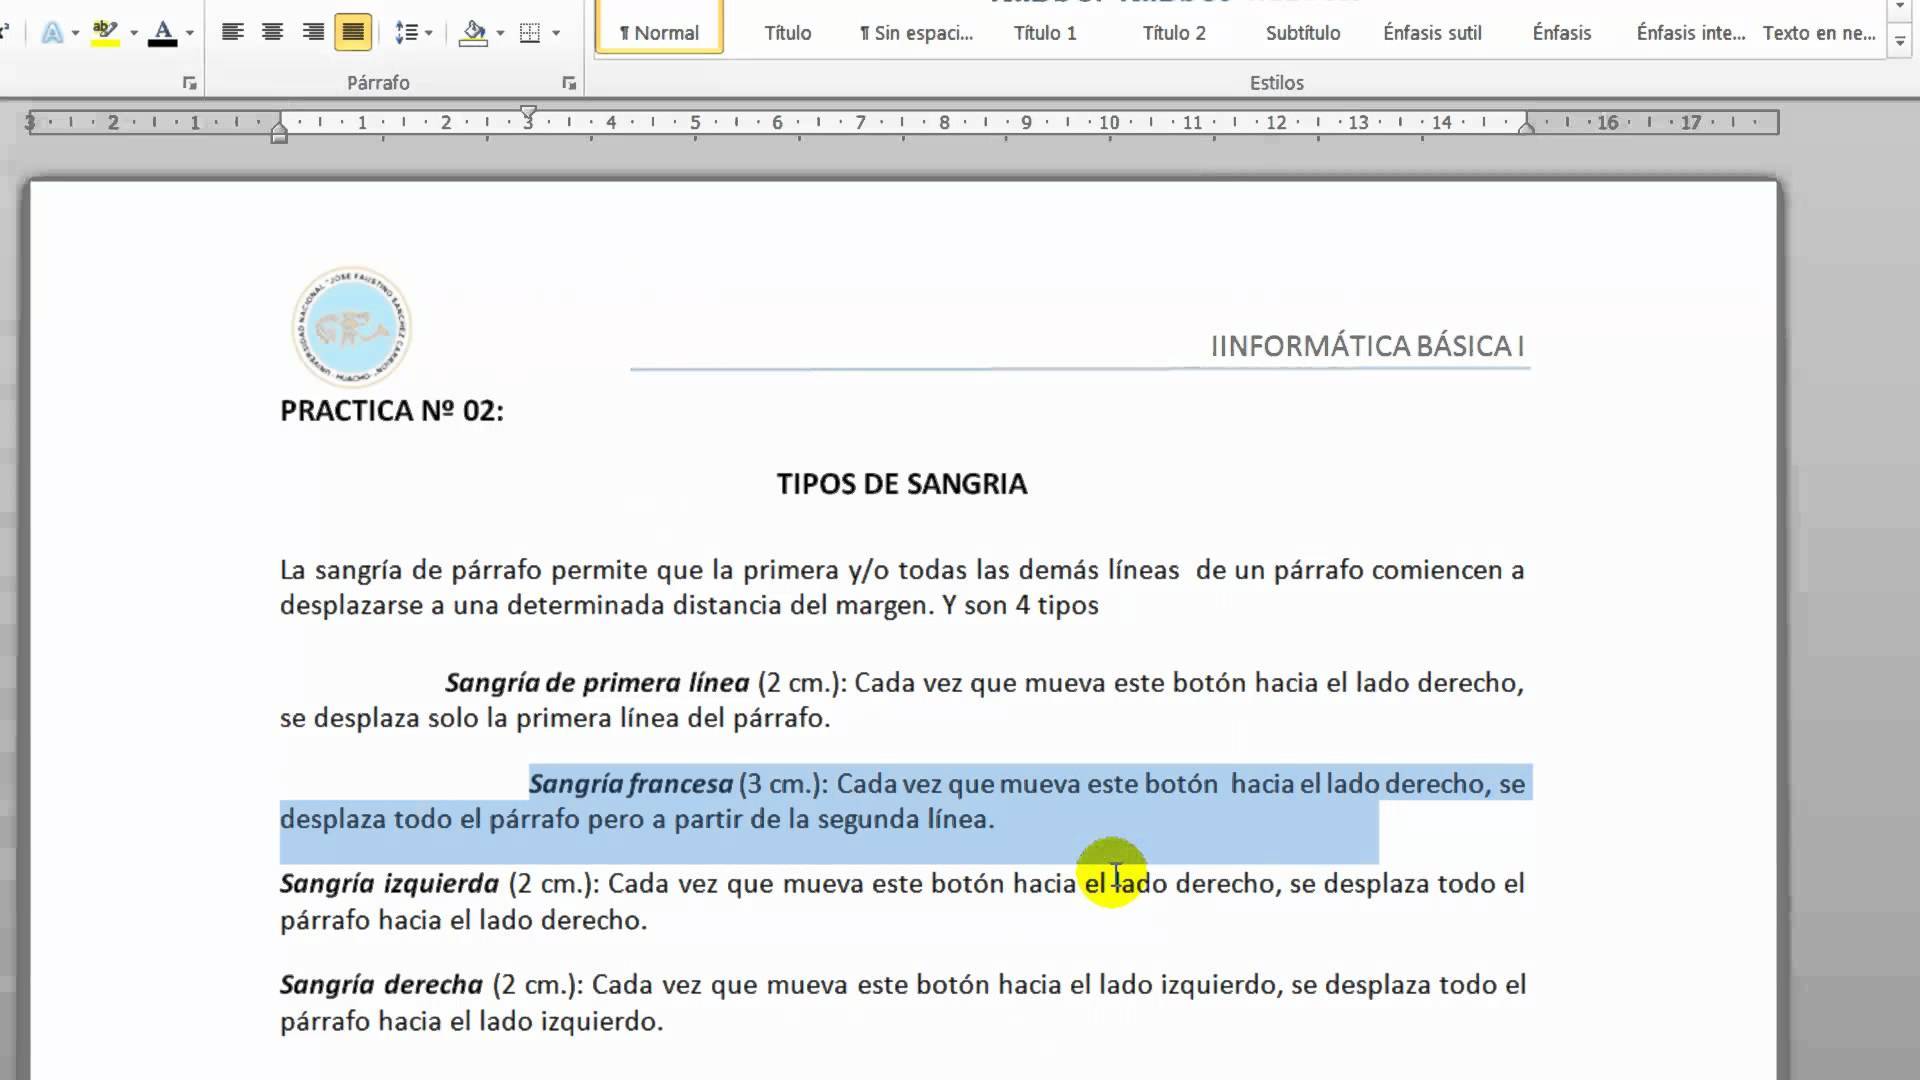Open the font color dropdown arrow
Viewport: 1920px width, 1080px height.
[190, 33]
